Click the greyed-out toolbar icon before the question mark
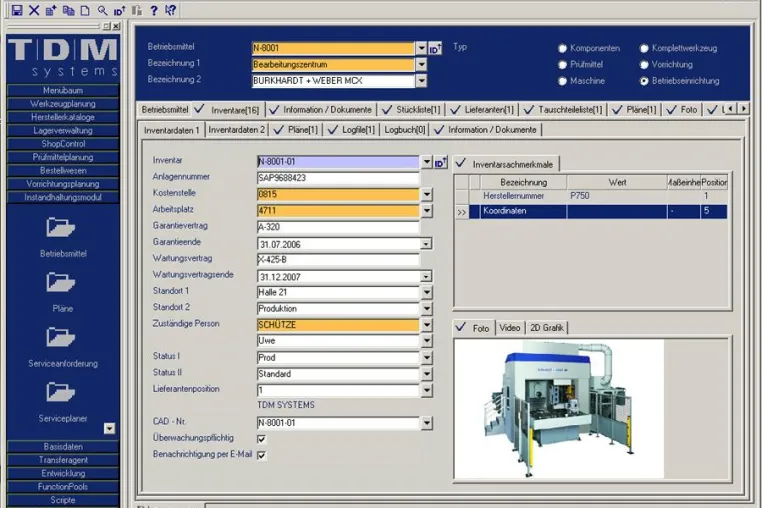This screenshot has height=508, width=762. tap(137, 10)
